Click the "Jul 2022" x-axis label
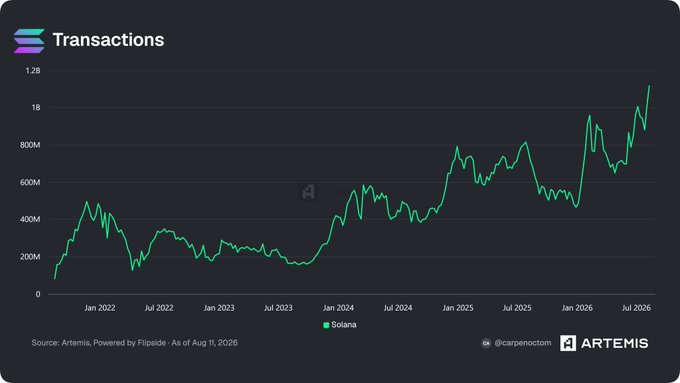Viewport: 680px width, 383px height. pos(159,308)
